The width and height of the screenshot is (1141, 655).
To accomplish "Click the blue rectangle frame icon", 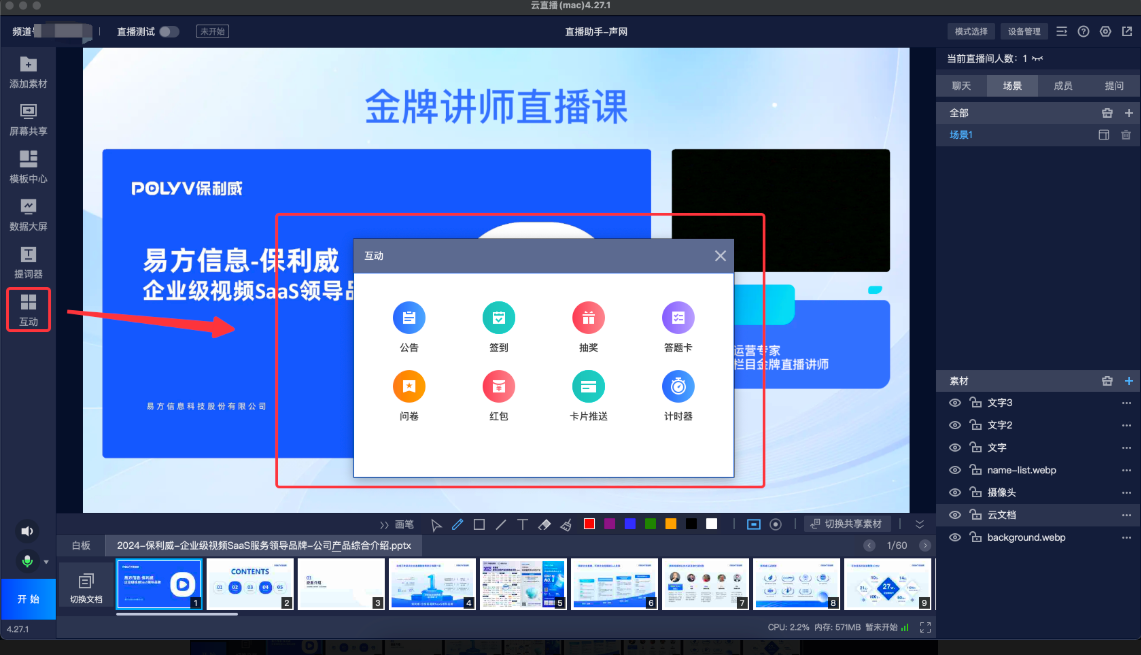I will point(754,525).
